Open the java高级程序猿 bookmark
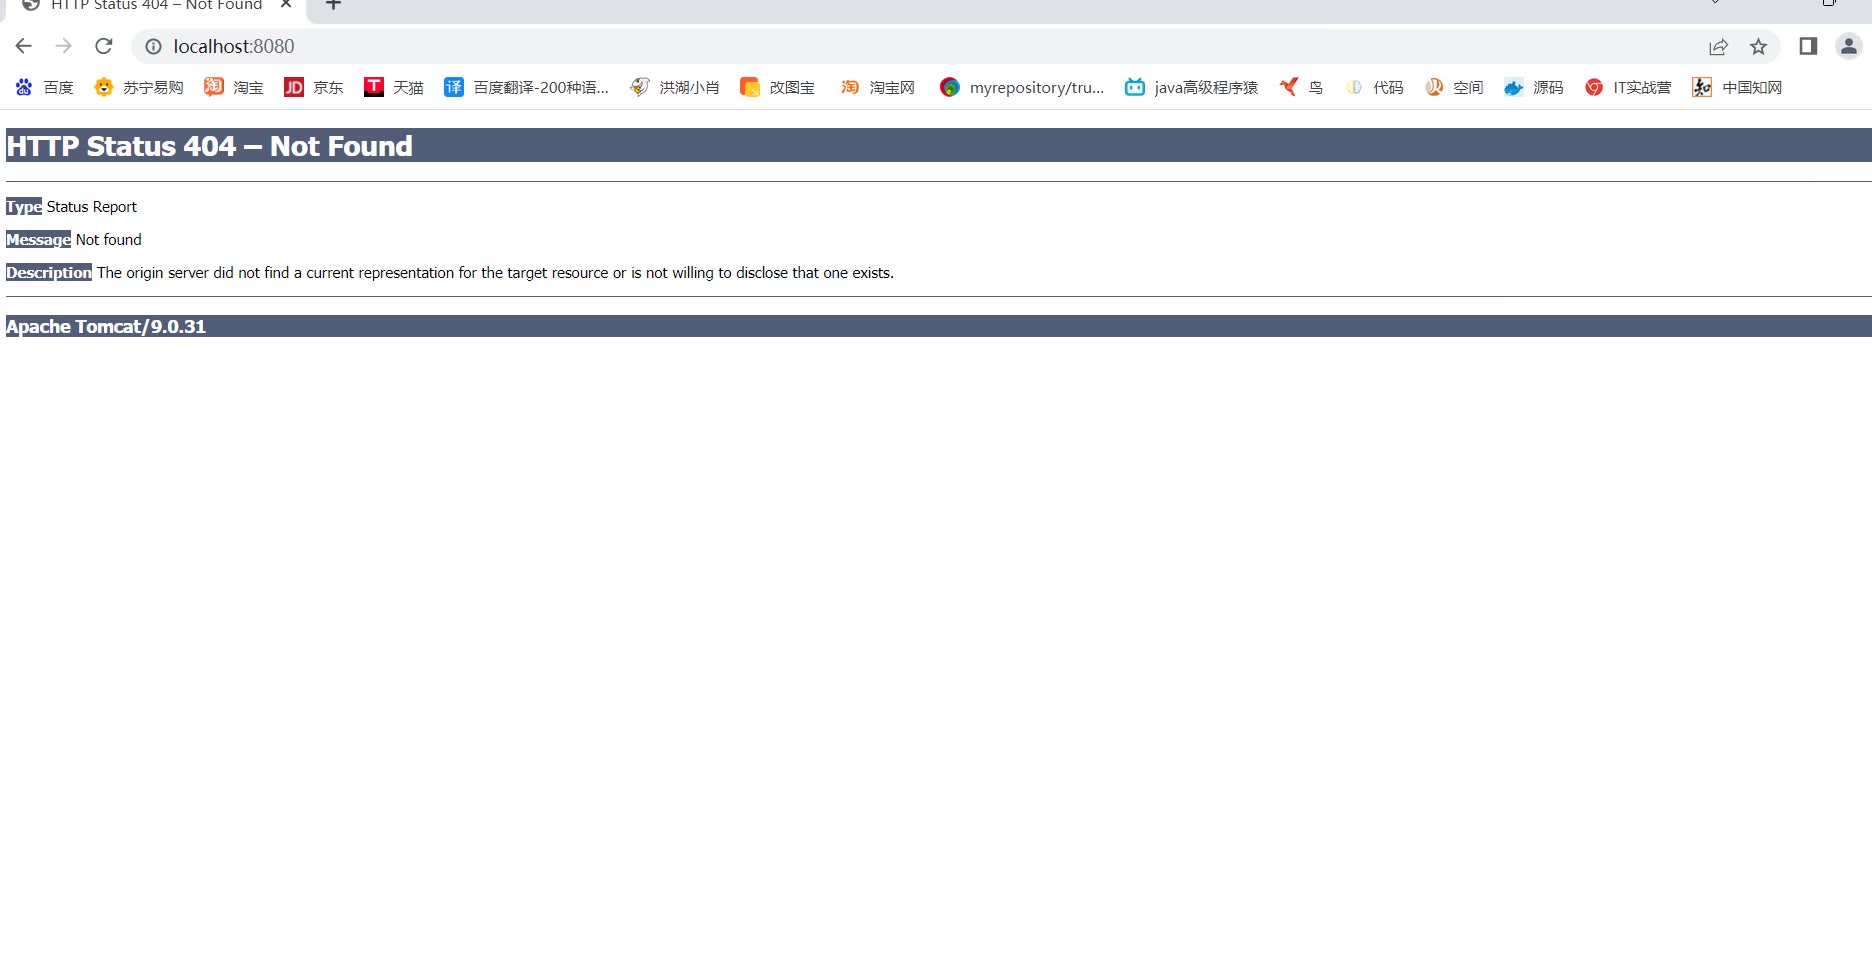The height and width of the screenshot is (960, 1872). click(1192, 87)
